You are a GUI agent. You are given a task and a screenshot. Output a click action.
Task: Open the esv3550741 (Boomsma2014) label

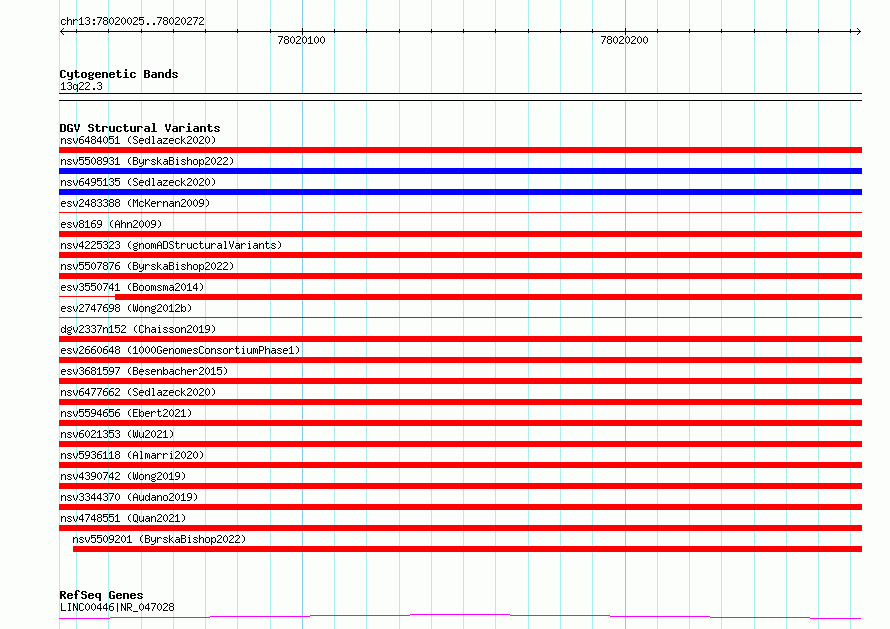point(132,287)
